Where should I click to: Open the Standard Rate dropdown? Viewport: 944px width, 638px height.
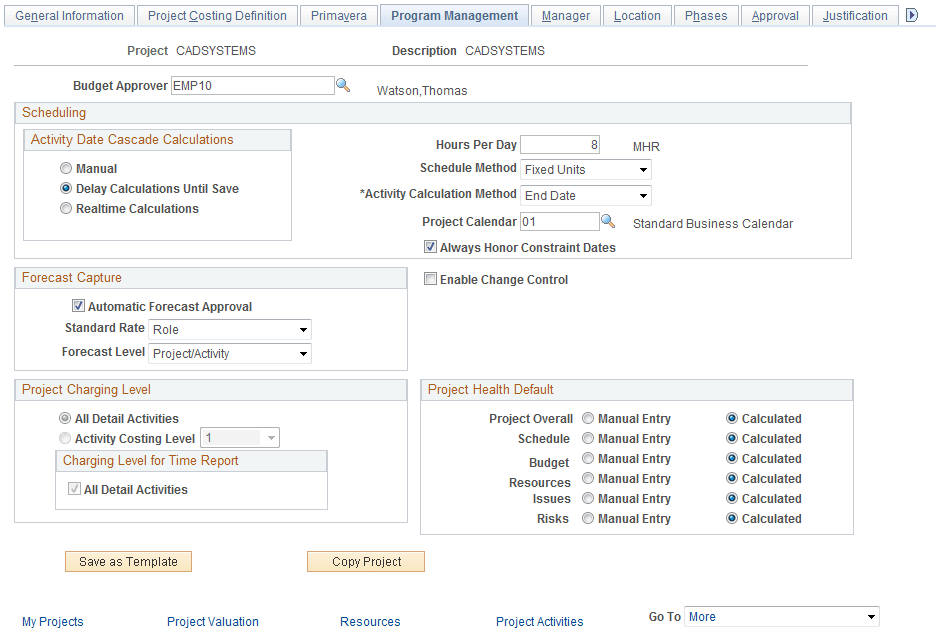pos(302,329)
